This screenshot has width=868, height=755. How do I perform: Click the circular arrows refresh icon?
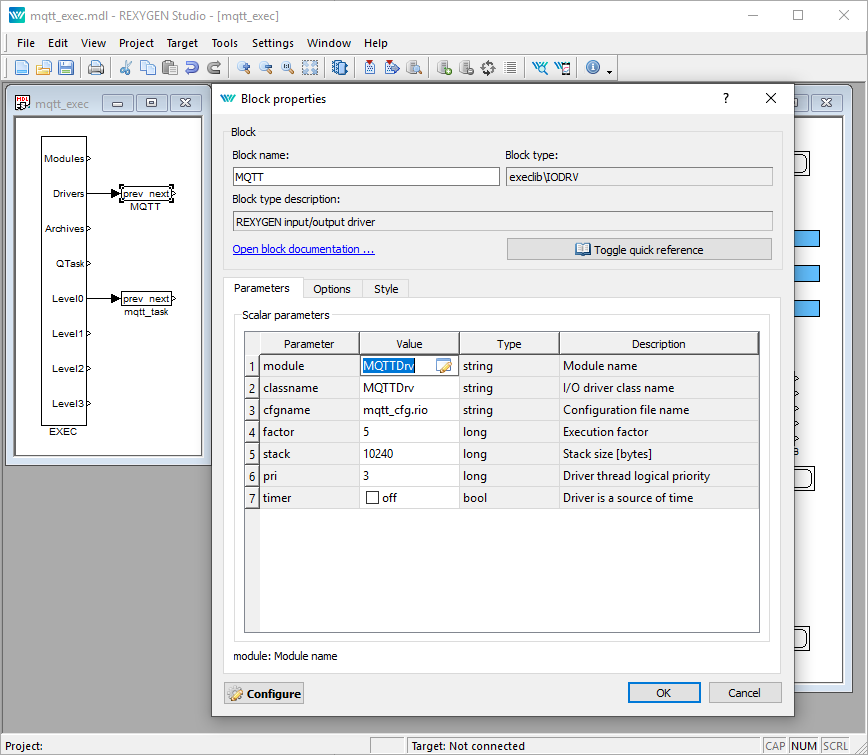(488, 68)
